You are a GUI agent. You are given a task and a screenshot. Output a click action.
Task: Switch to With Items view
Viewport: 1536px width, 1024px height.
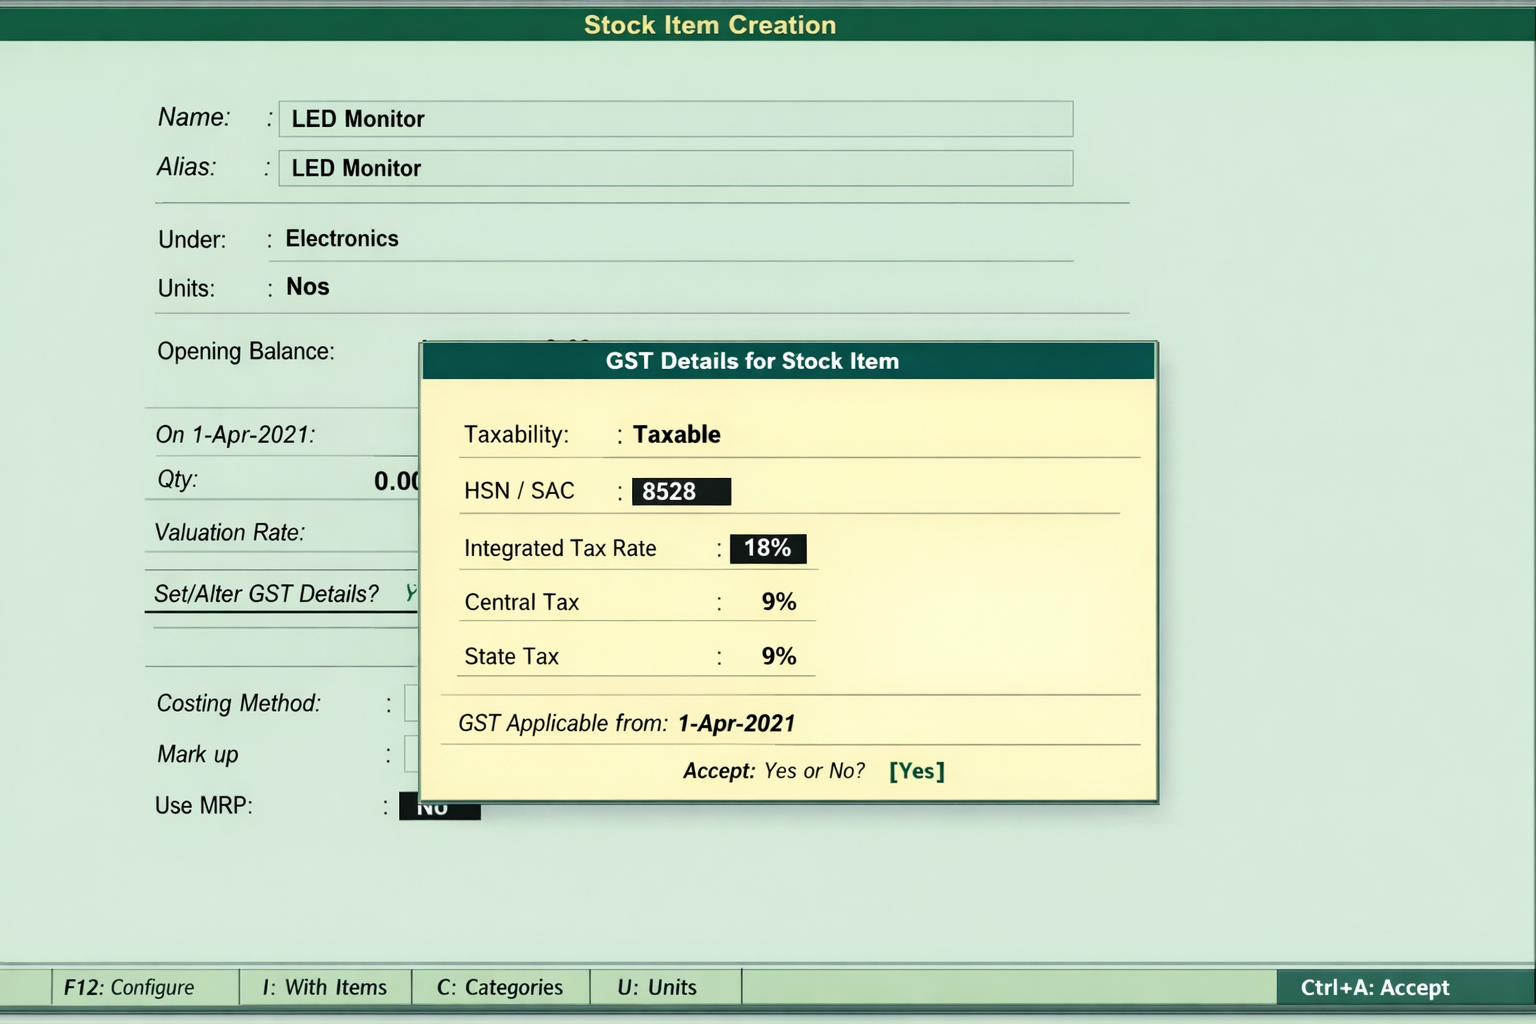(x=323, y=988)
